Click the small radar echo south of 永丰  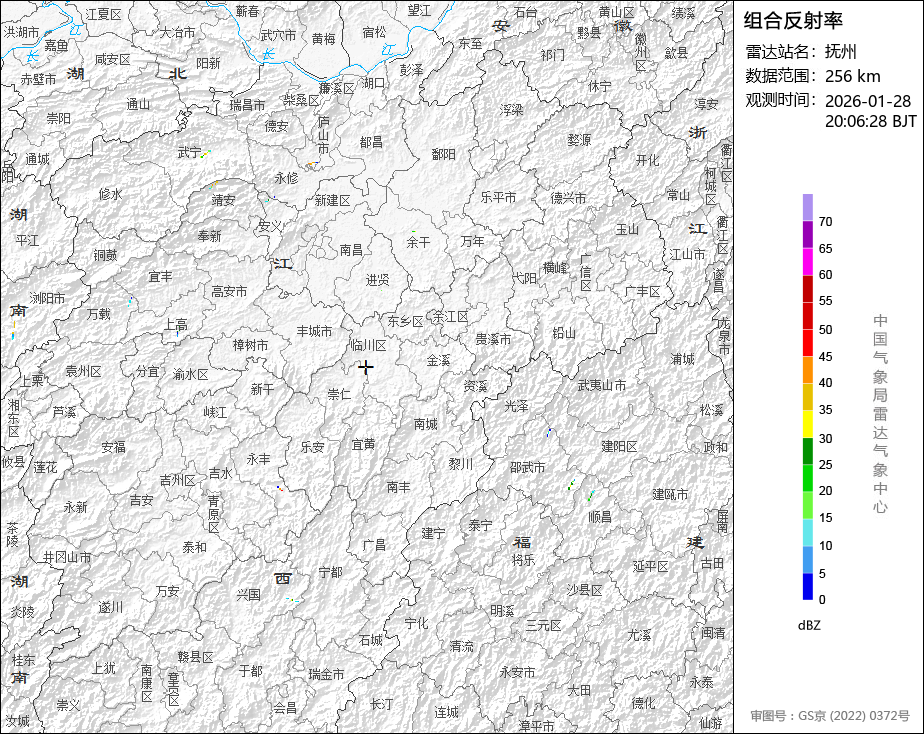coord(279,488)
